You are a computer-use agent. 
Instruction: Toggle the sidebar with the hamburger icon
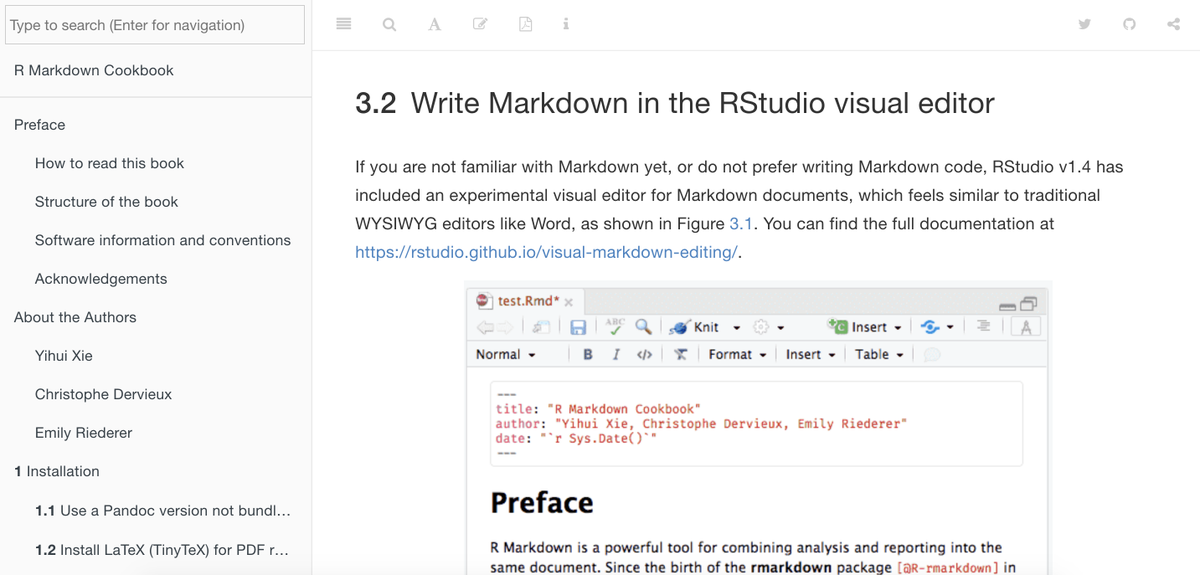343,25
